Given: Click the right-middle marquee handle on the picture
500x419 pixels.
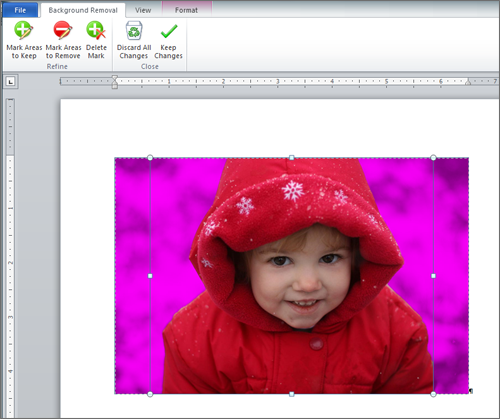Looking at the screenshot, I should (x=433, y=276).
